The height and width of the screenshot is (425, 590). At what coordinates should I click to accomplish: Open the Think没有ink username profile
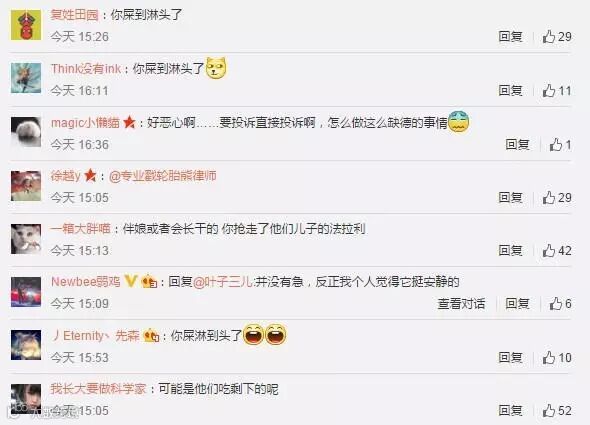coord(86,69)
